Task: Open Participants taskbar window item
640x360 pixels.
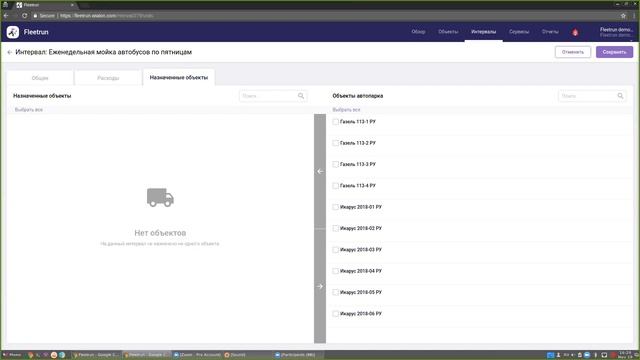Action: pos(298,355)
